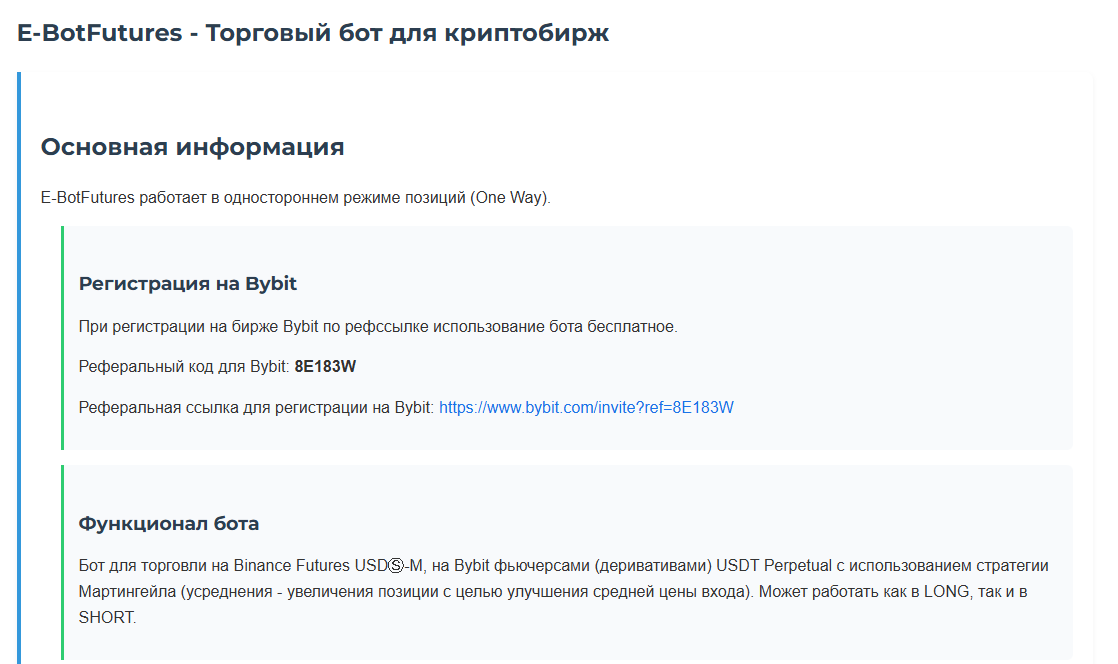
Task: Click the "Функционал бота" heading
Action: 169,523
